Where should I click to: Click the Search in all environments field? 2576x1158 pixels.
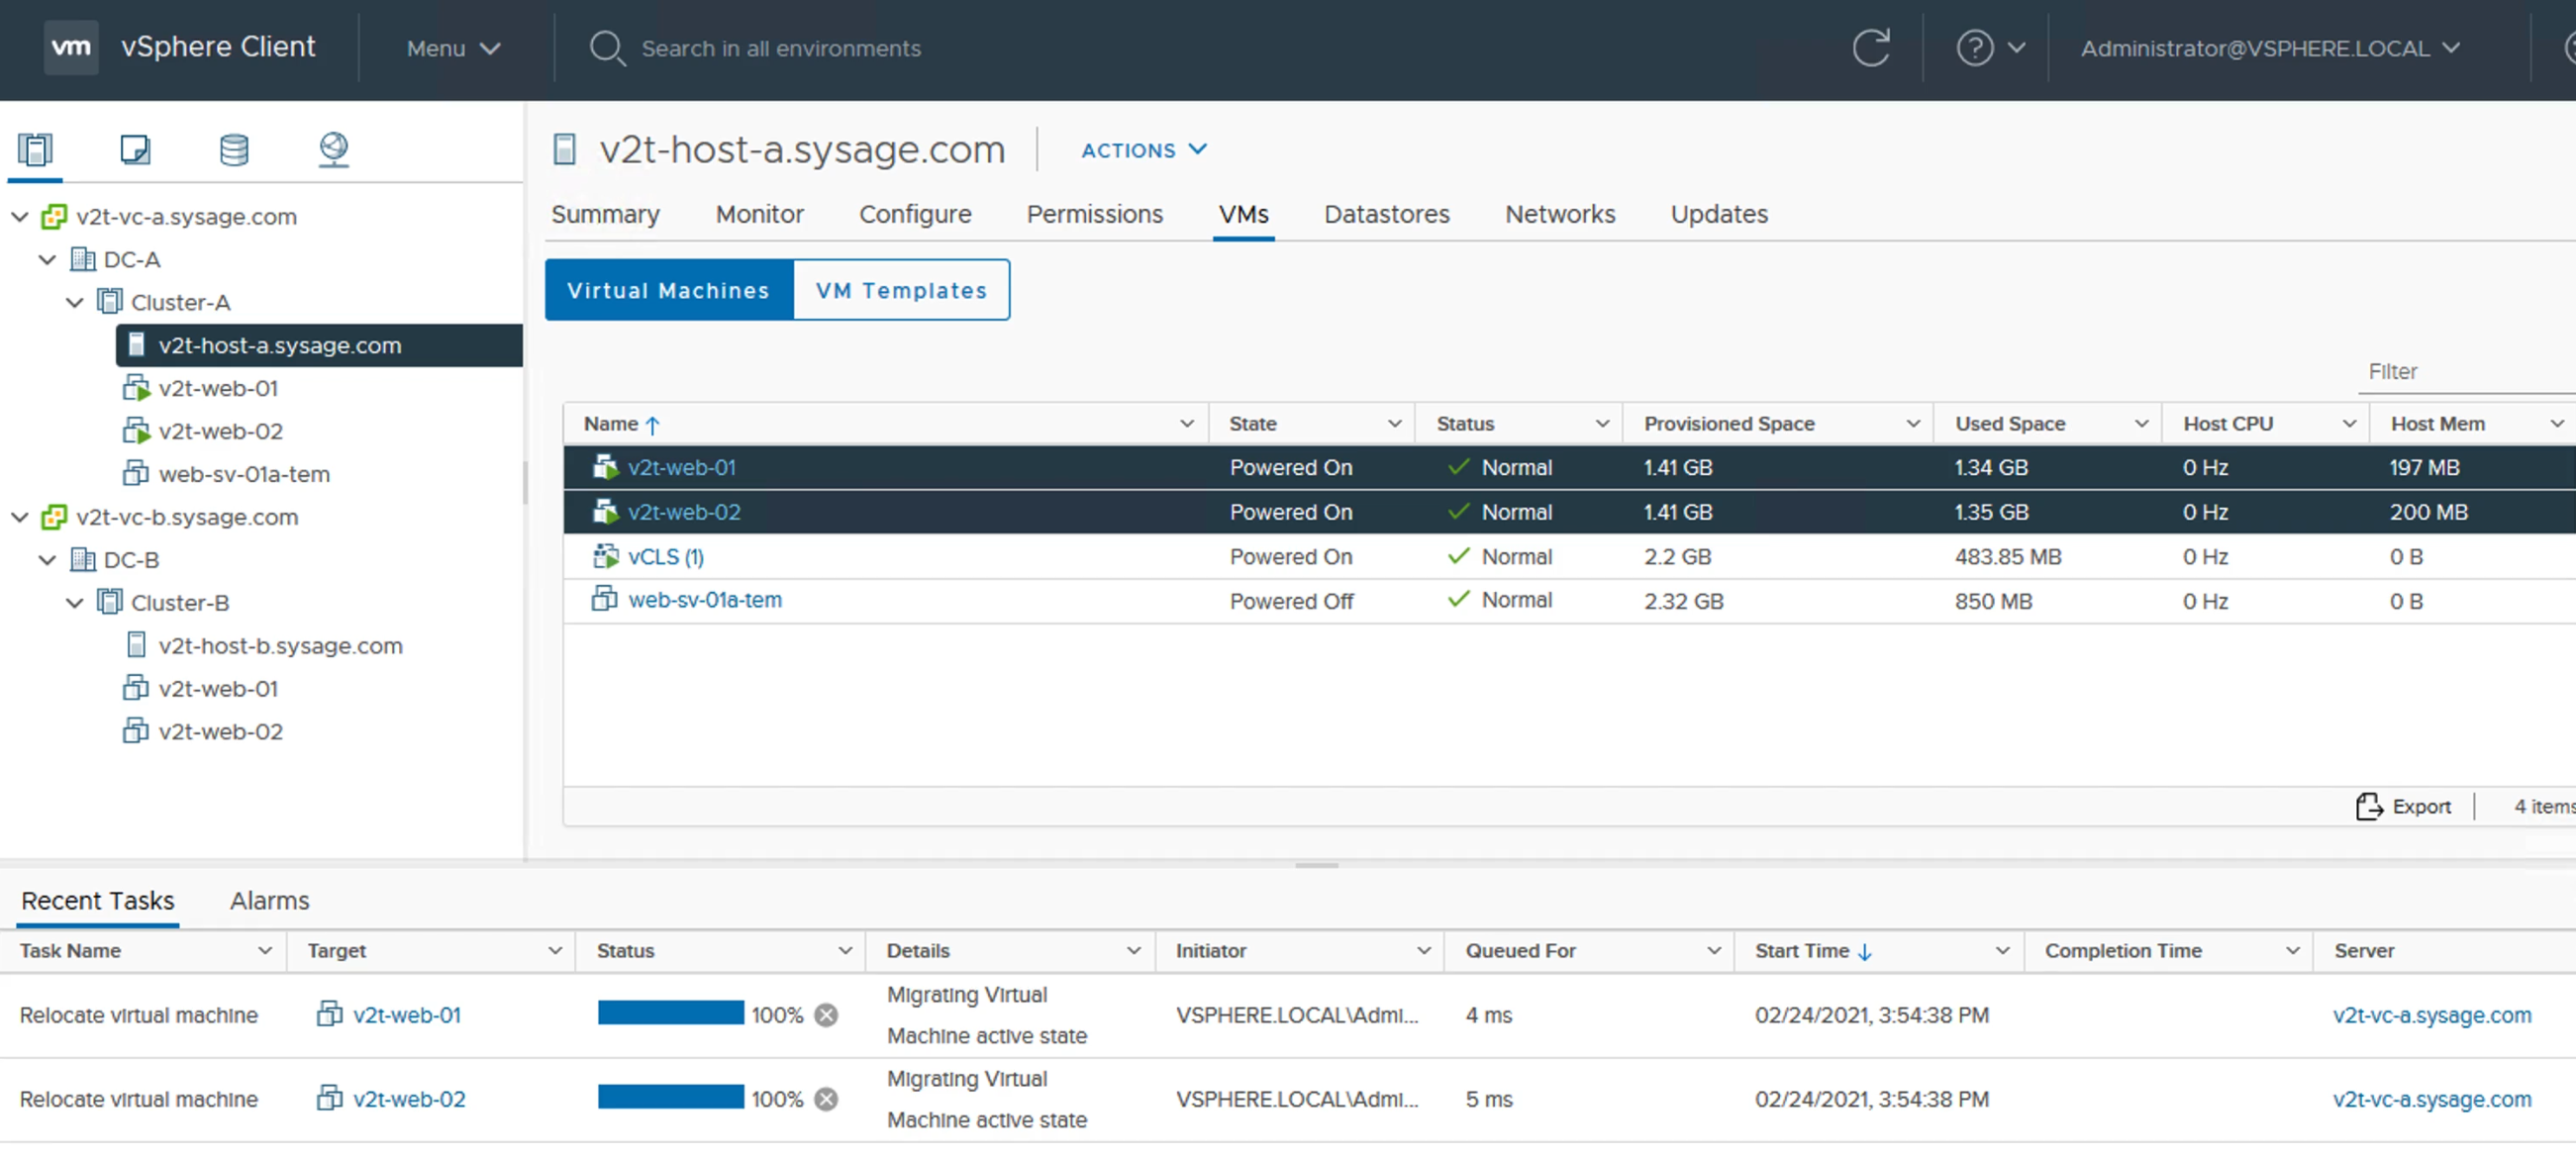click(x=781, y=48)
